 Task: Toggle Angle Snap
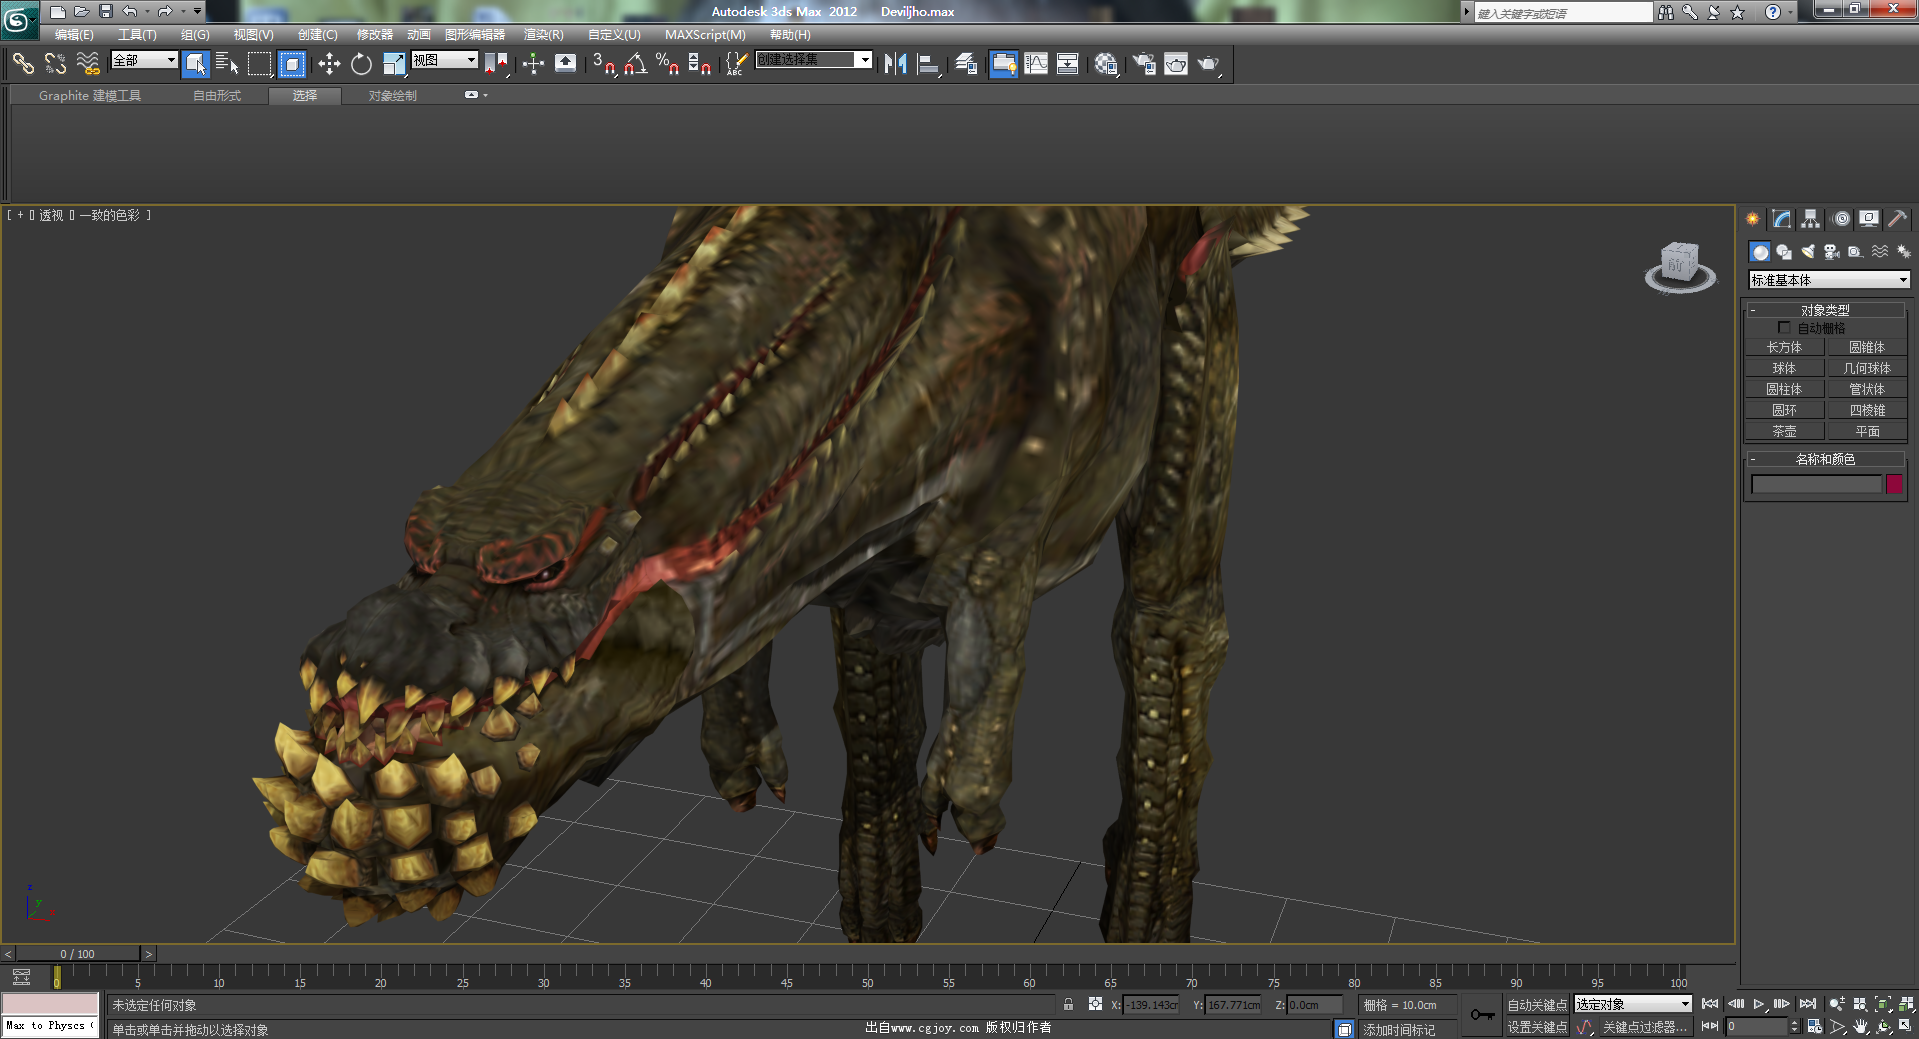(635, 64)
